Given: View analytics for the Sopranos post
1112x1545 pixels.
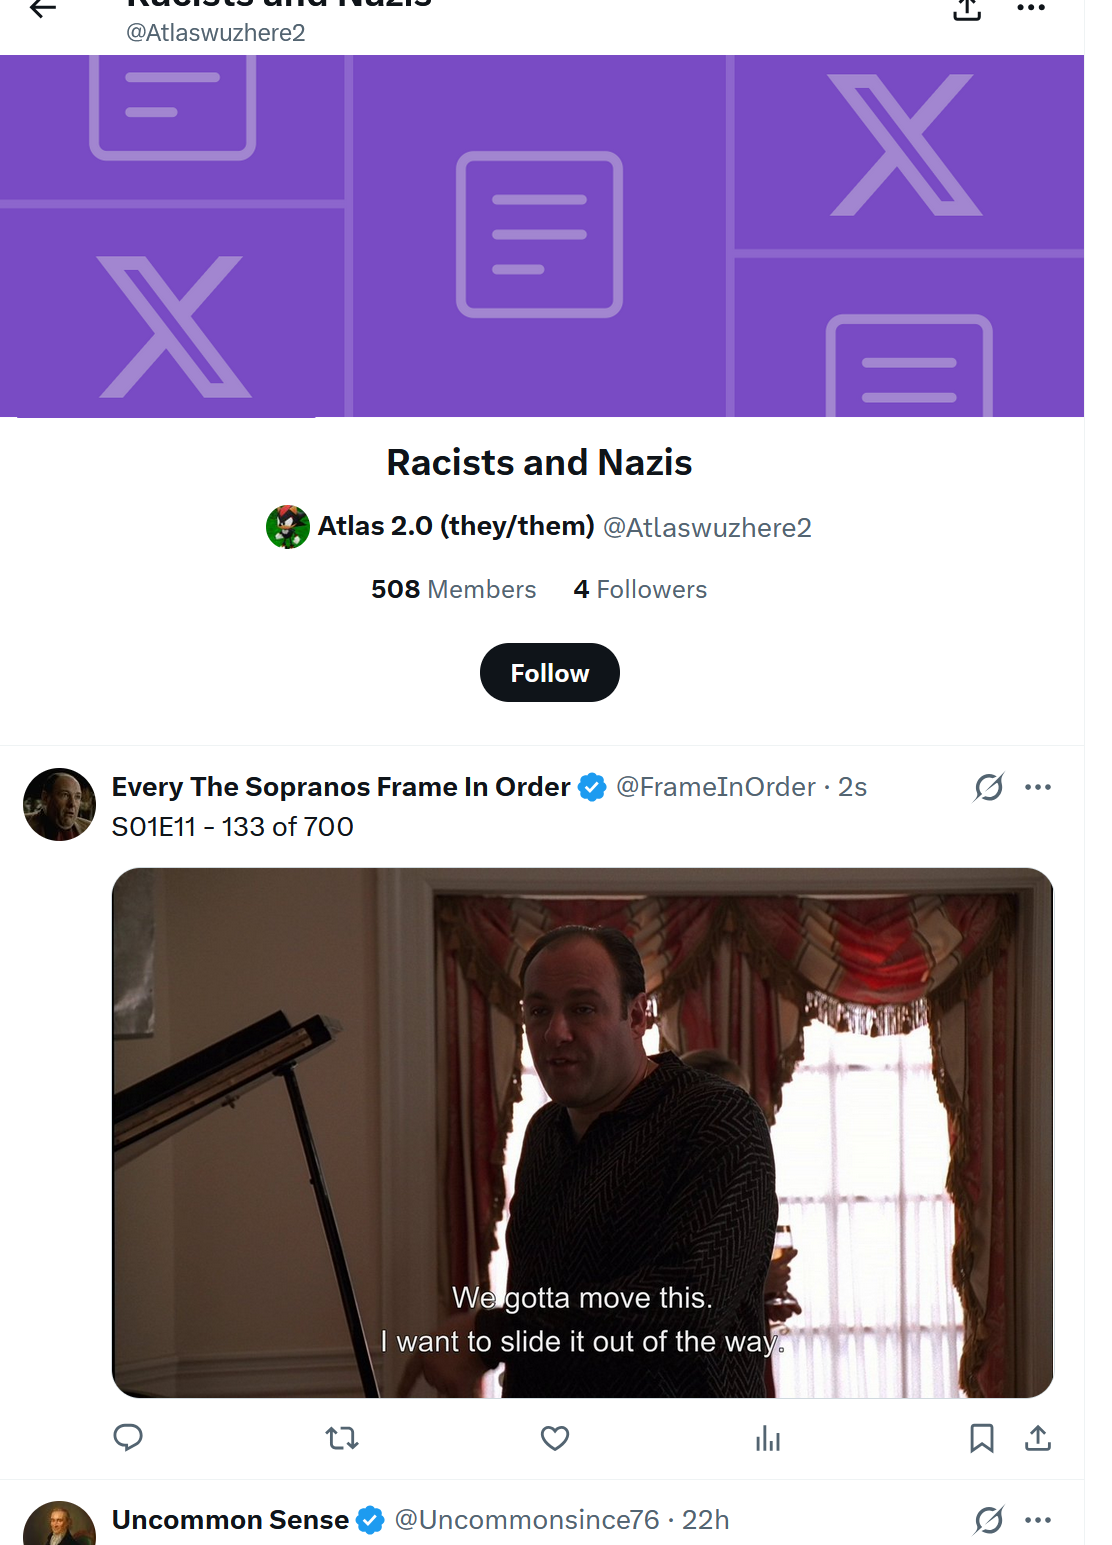Looking at the screenshot, I should coord(768,1438).
